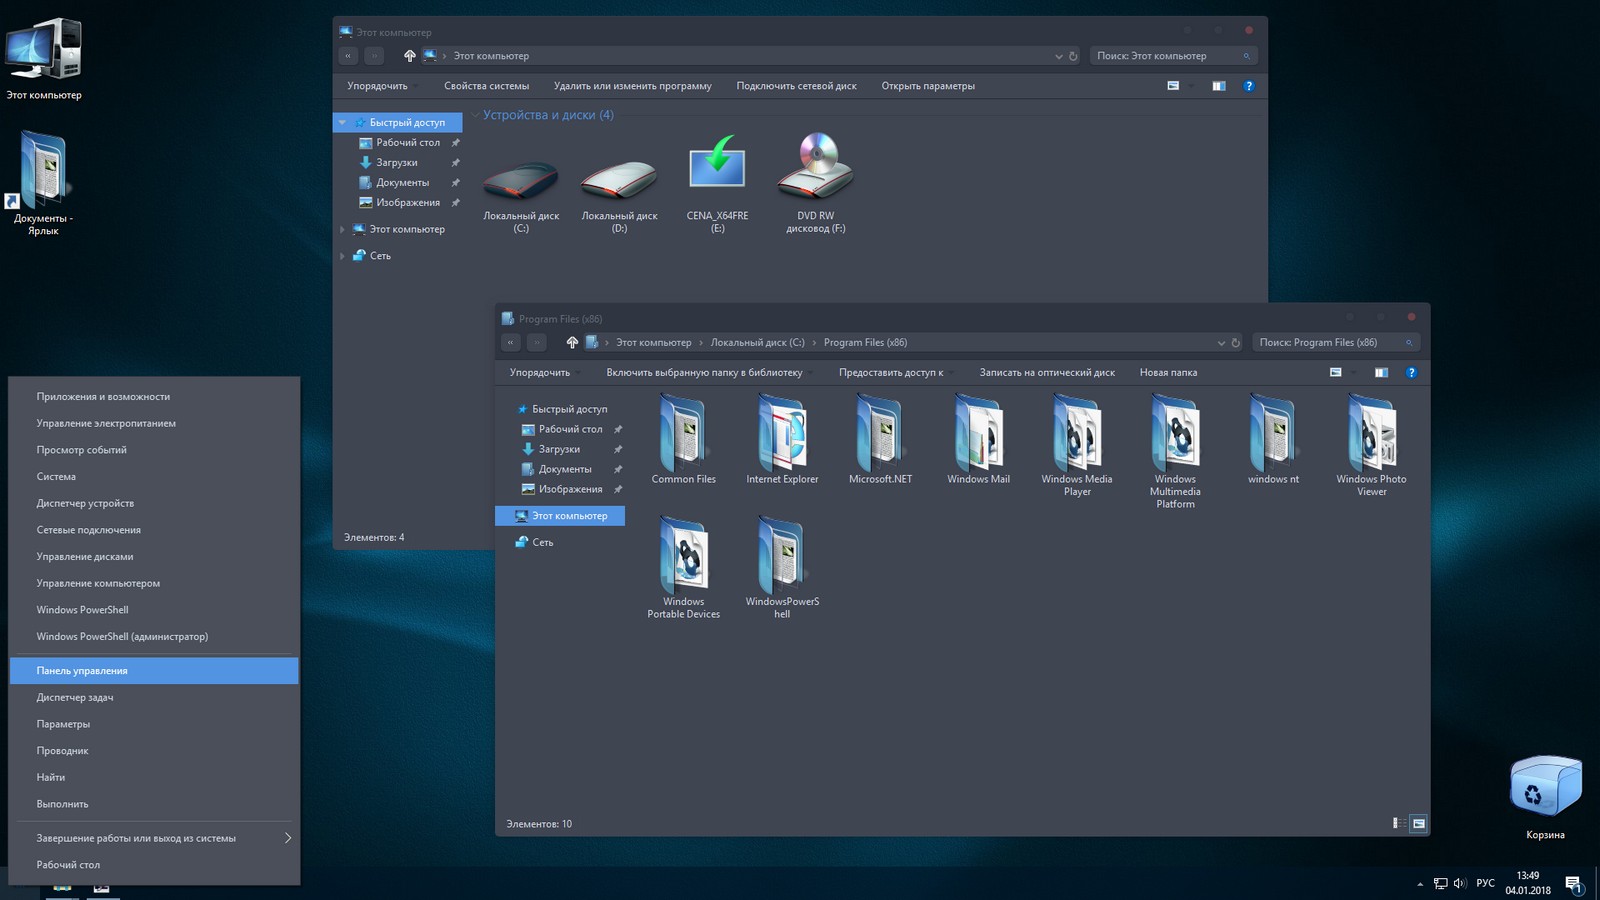Switch to large icons view in status bar
Image resolution: width=1600 pixels, height=900 pixels.
(x=1418, y=824)
